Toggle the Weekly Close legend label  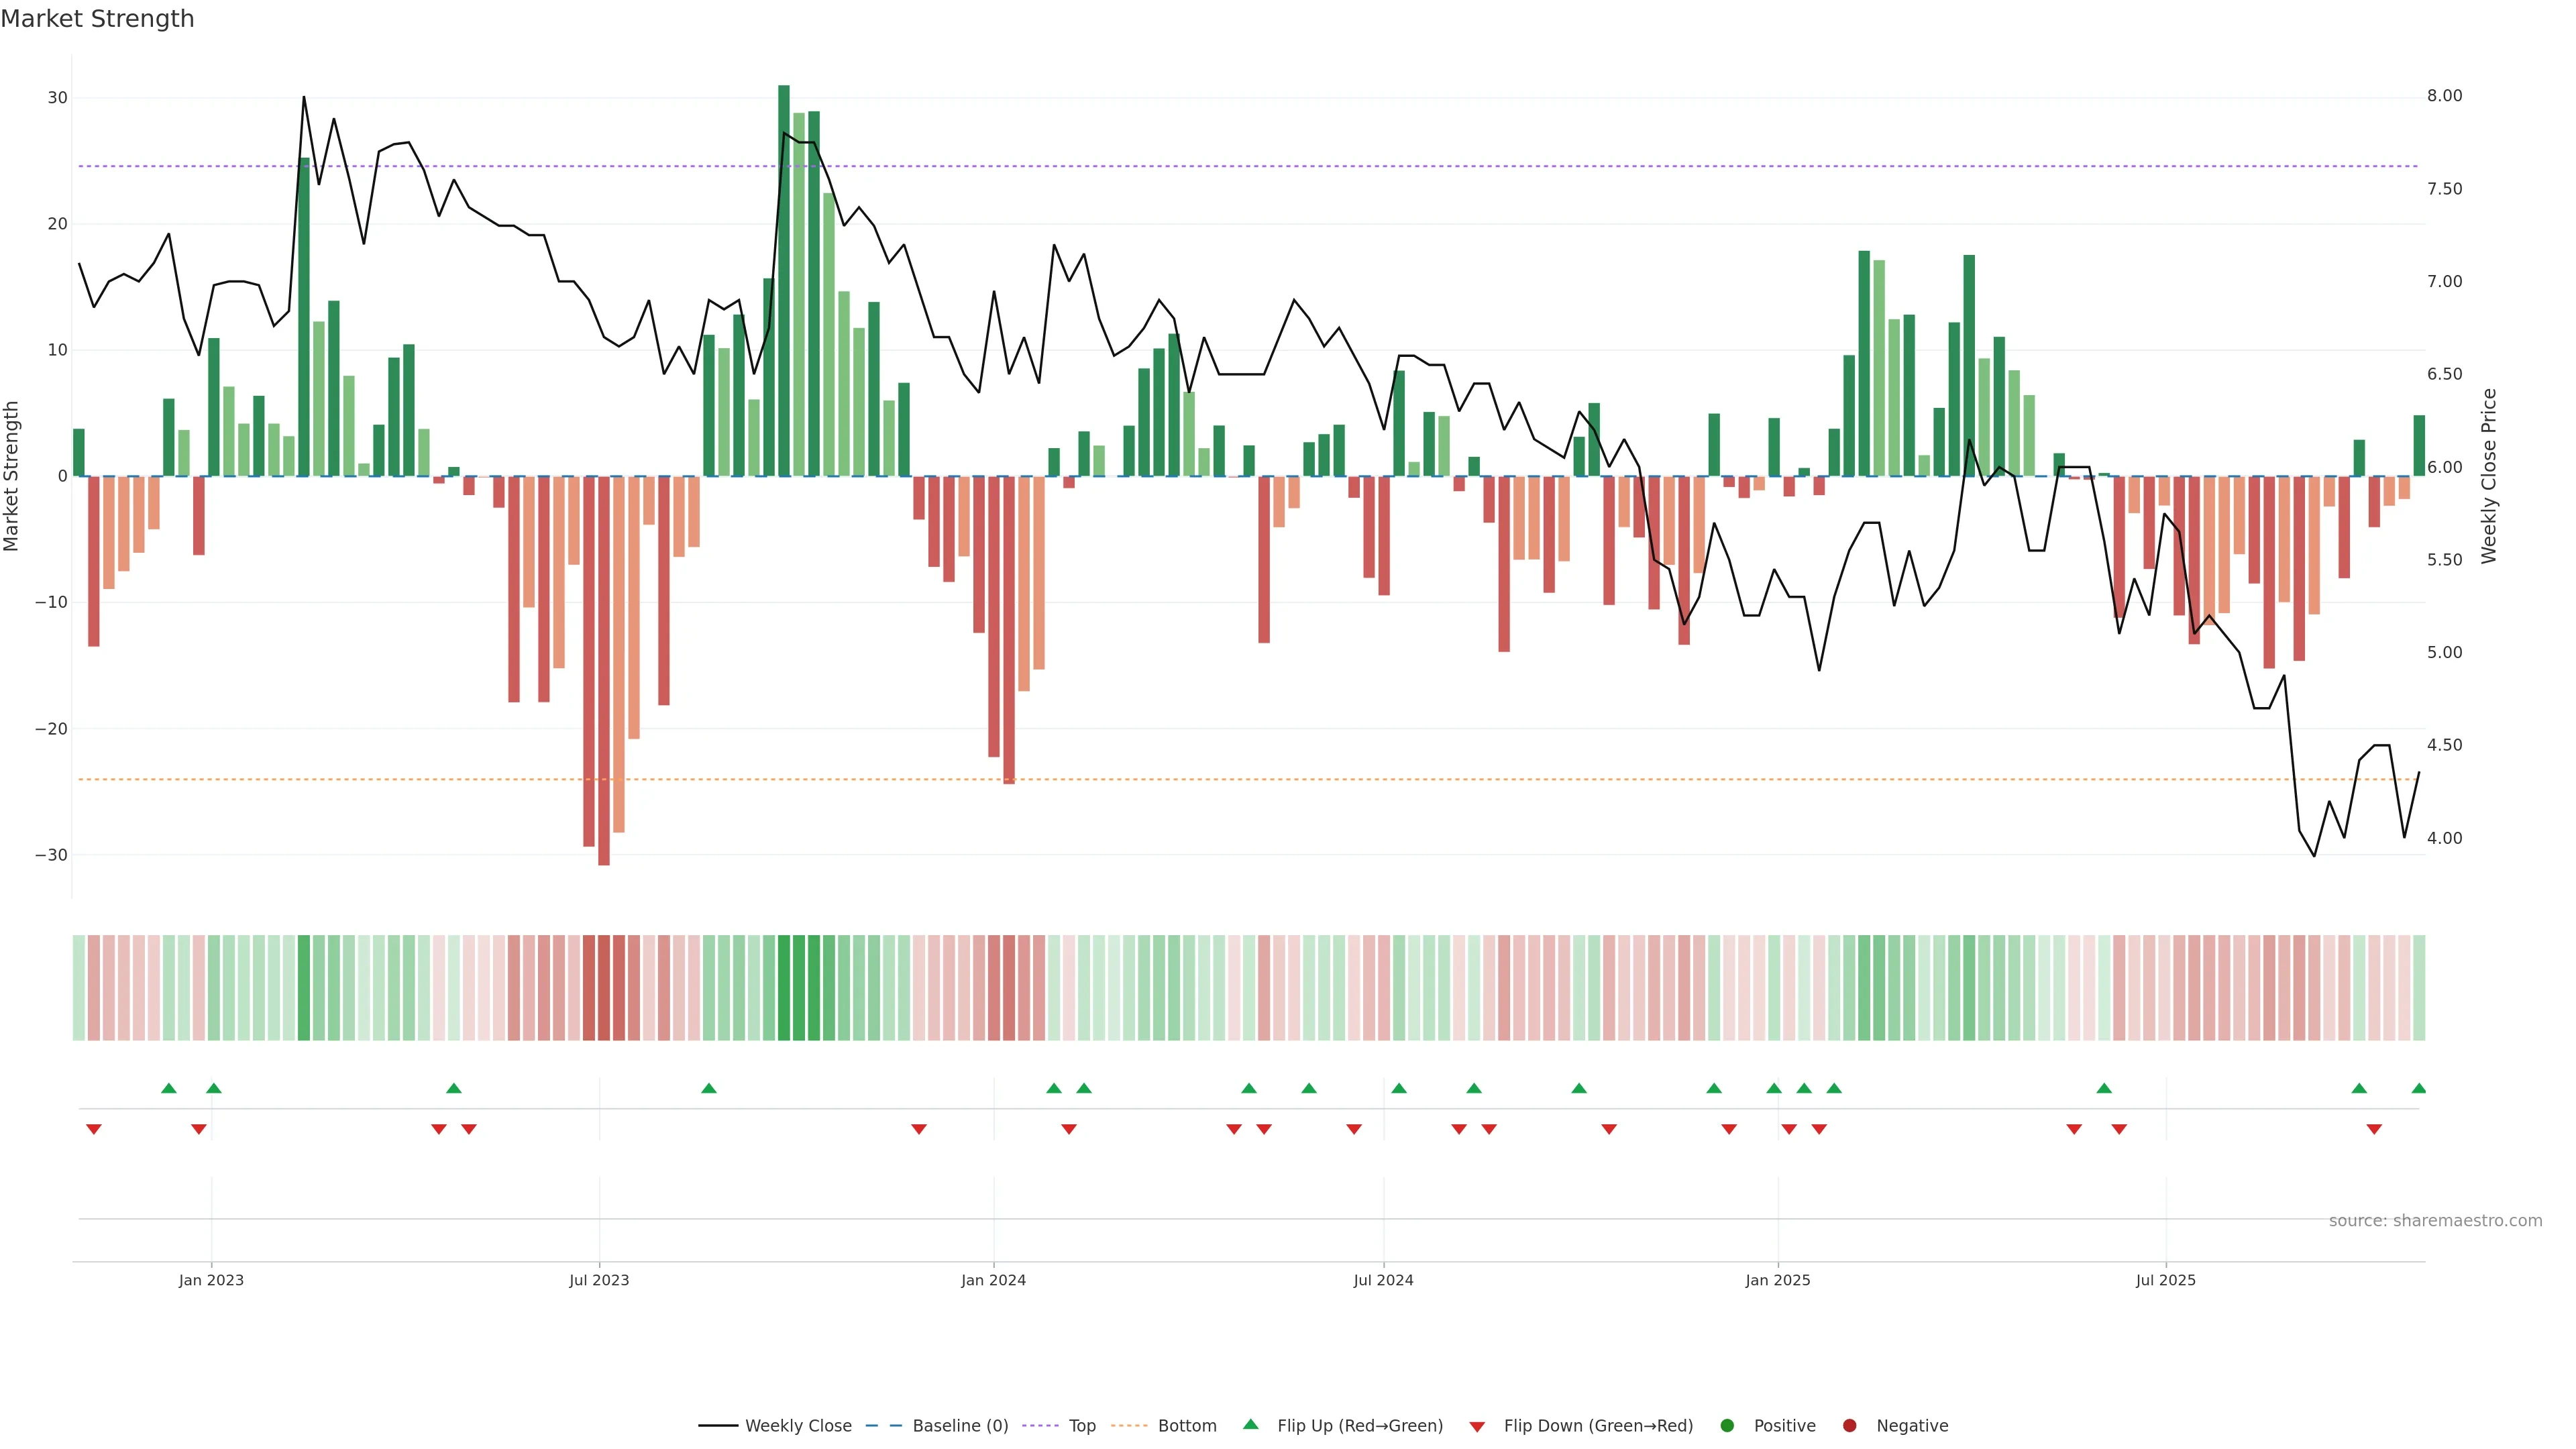pos(798,1426)
